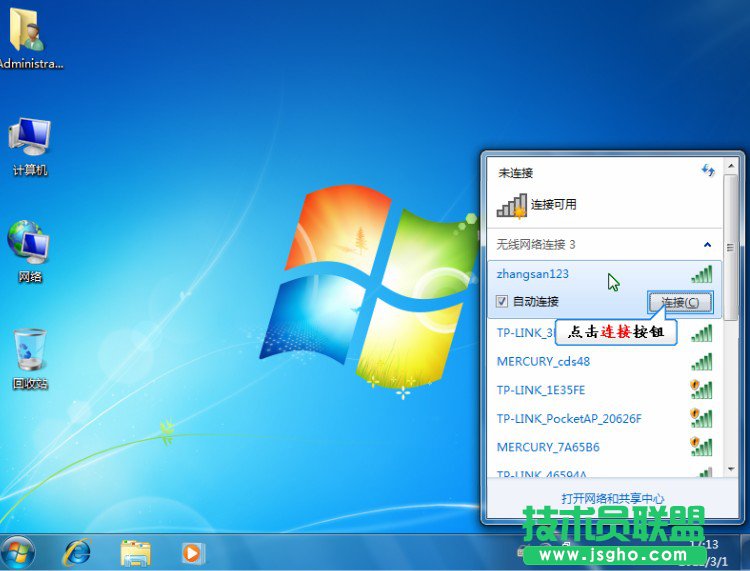Select the MERCURY_cds48 network

(x=543, y=361)
